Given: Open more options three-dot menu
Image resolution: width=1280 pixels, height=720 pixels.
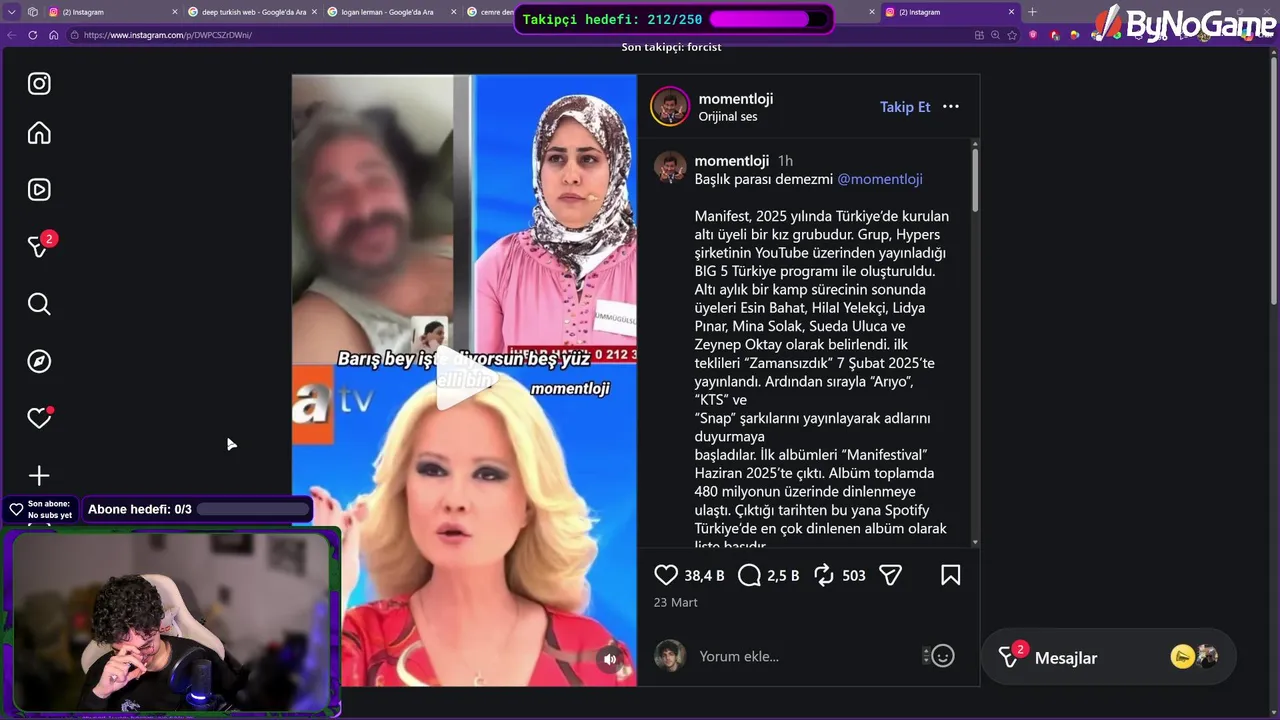Looking at the screenshot, I should (x=951, y=107).
